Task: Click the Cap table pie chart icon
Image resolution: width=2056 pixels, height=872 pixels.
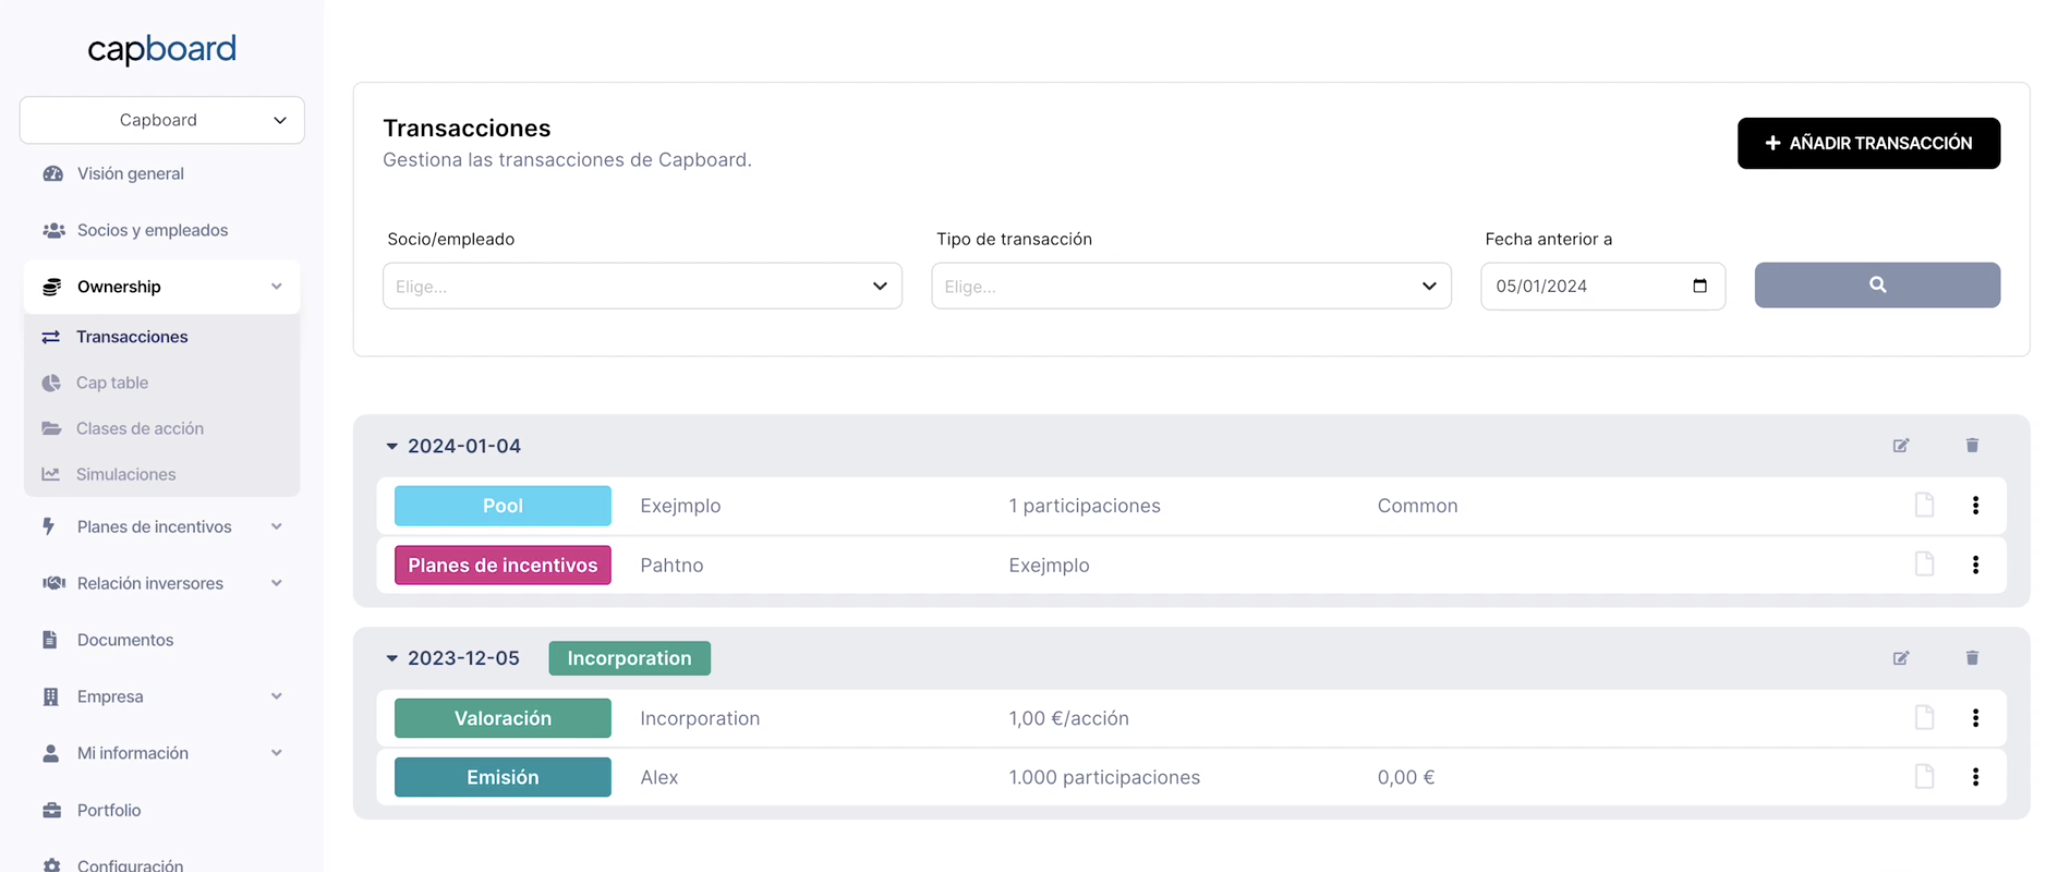Action: pyautogui.click(x=51, y=383)
